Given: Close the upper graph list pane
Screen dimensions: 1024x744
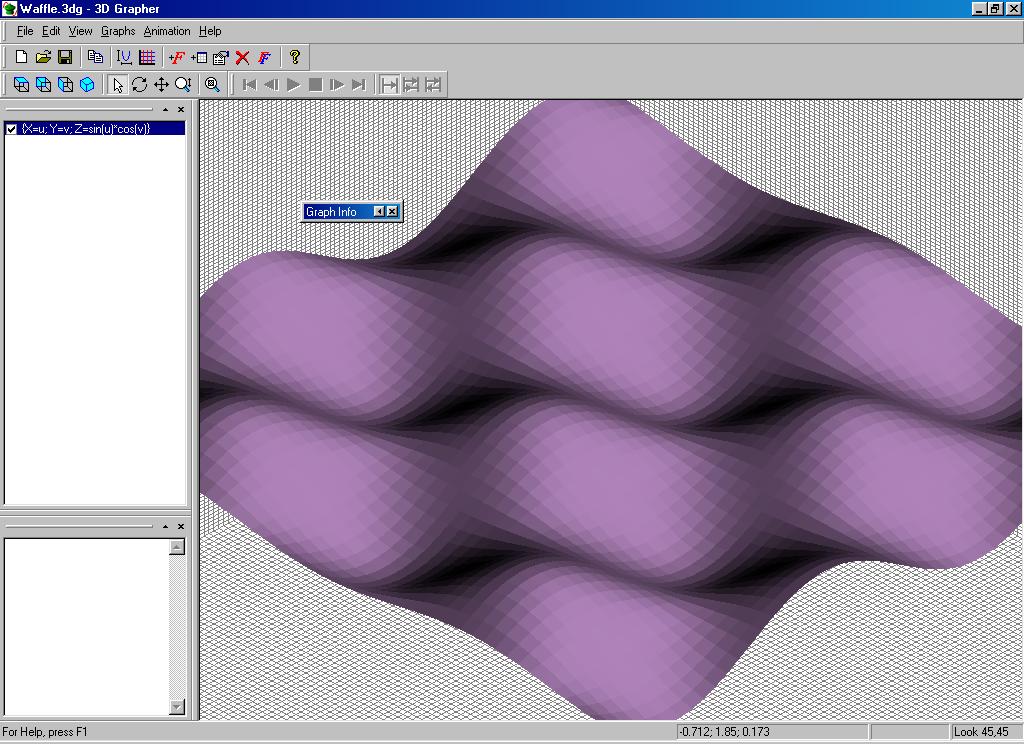Looking at the screenshot, I should [181, 109].
